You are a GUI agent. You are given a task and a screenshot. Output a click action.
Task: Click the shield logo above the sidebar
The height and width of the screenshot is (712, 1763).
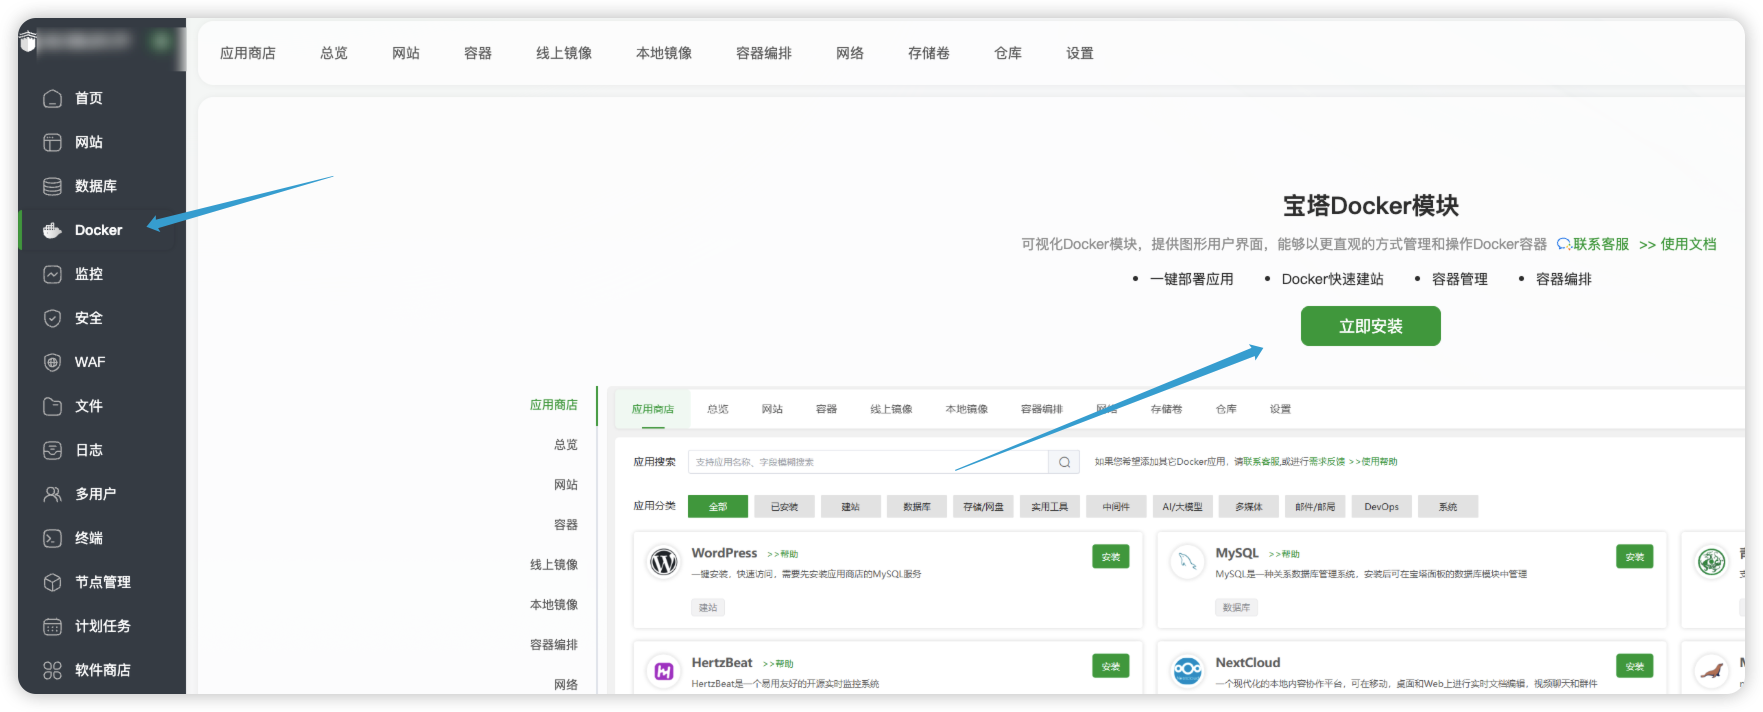click(27, 41)
